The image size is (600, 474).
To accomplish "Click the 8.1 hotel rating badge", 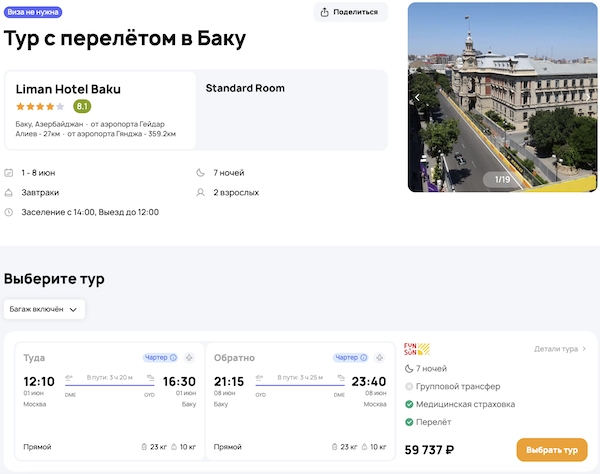I will (82, 106).
